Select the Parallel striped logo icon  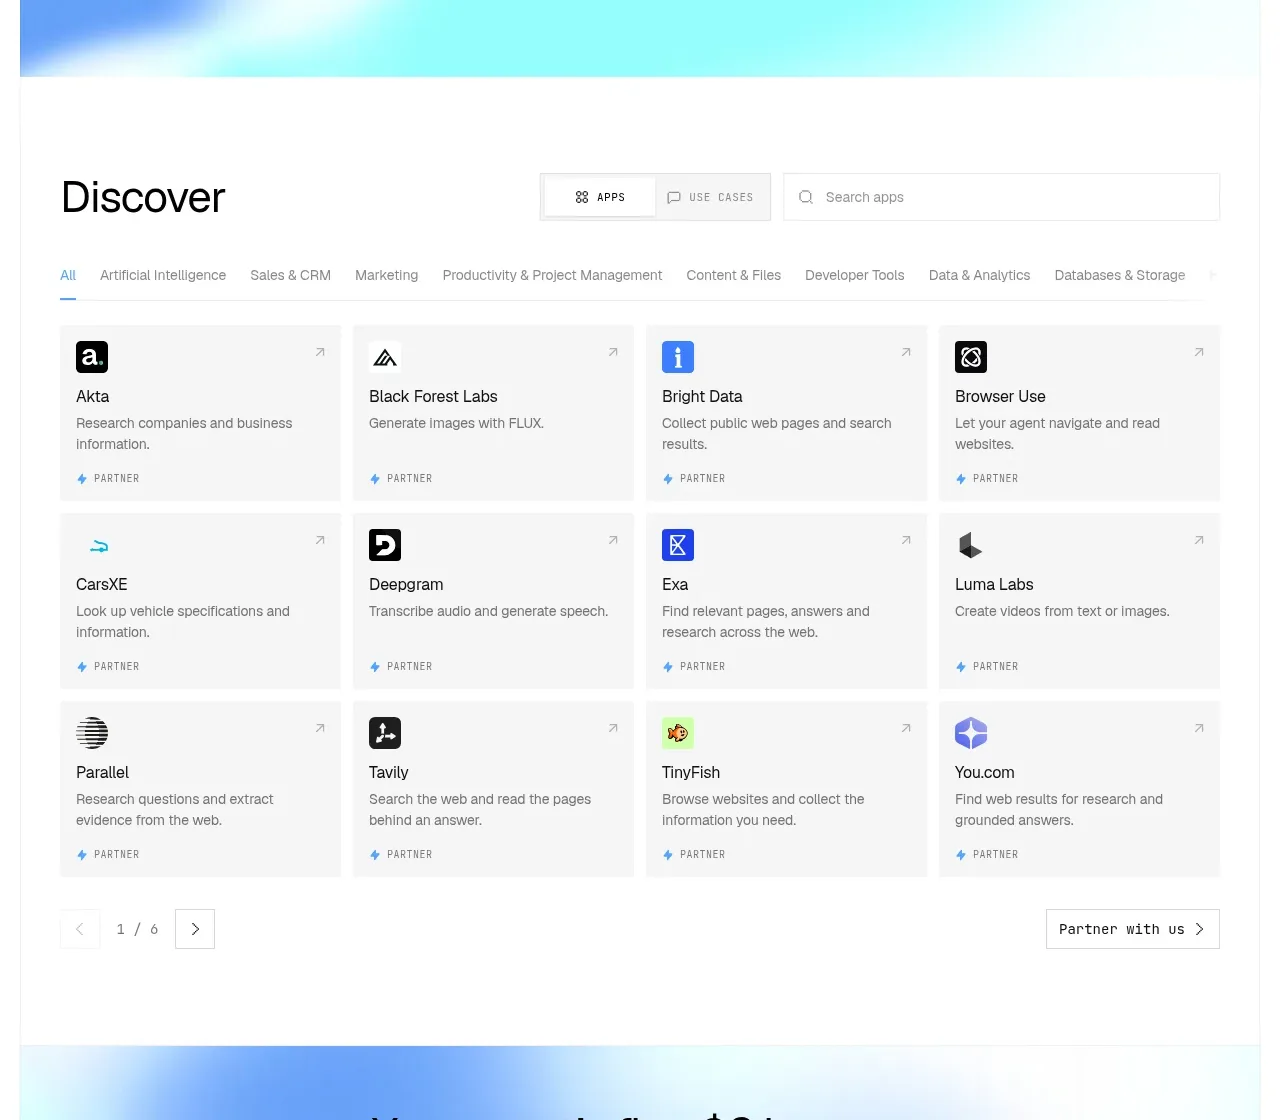tap(92, 733)
